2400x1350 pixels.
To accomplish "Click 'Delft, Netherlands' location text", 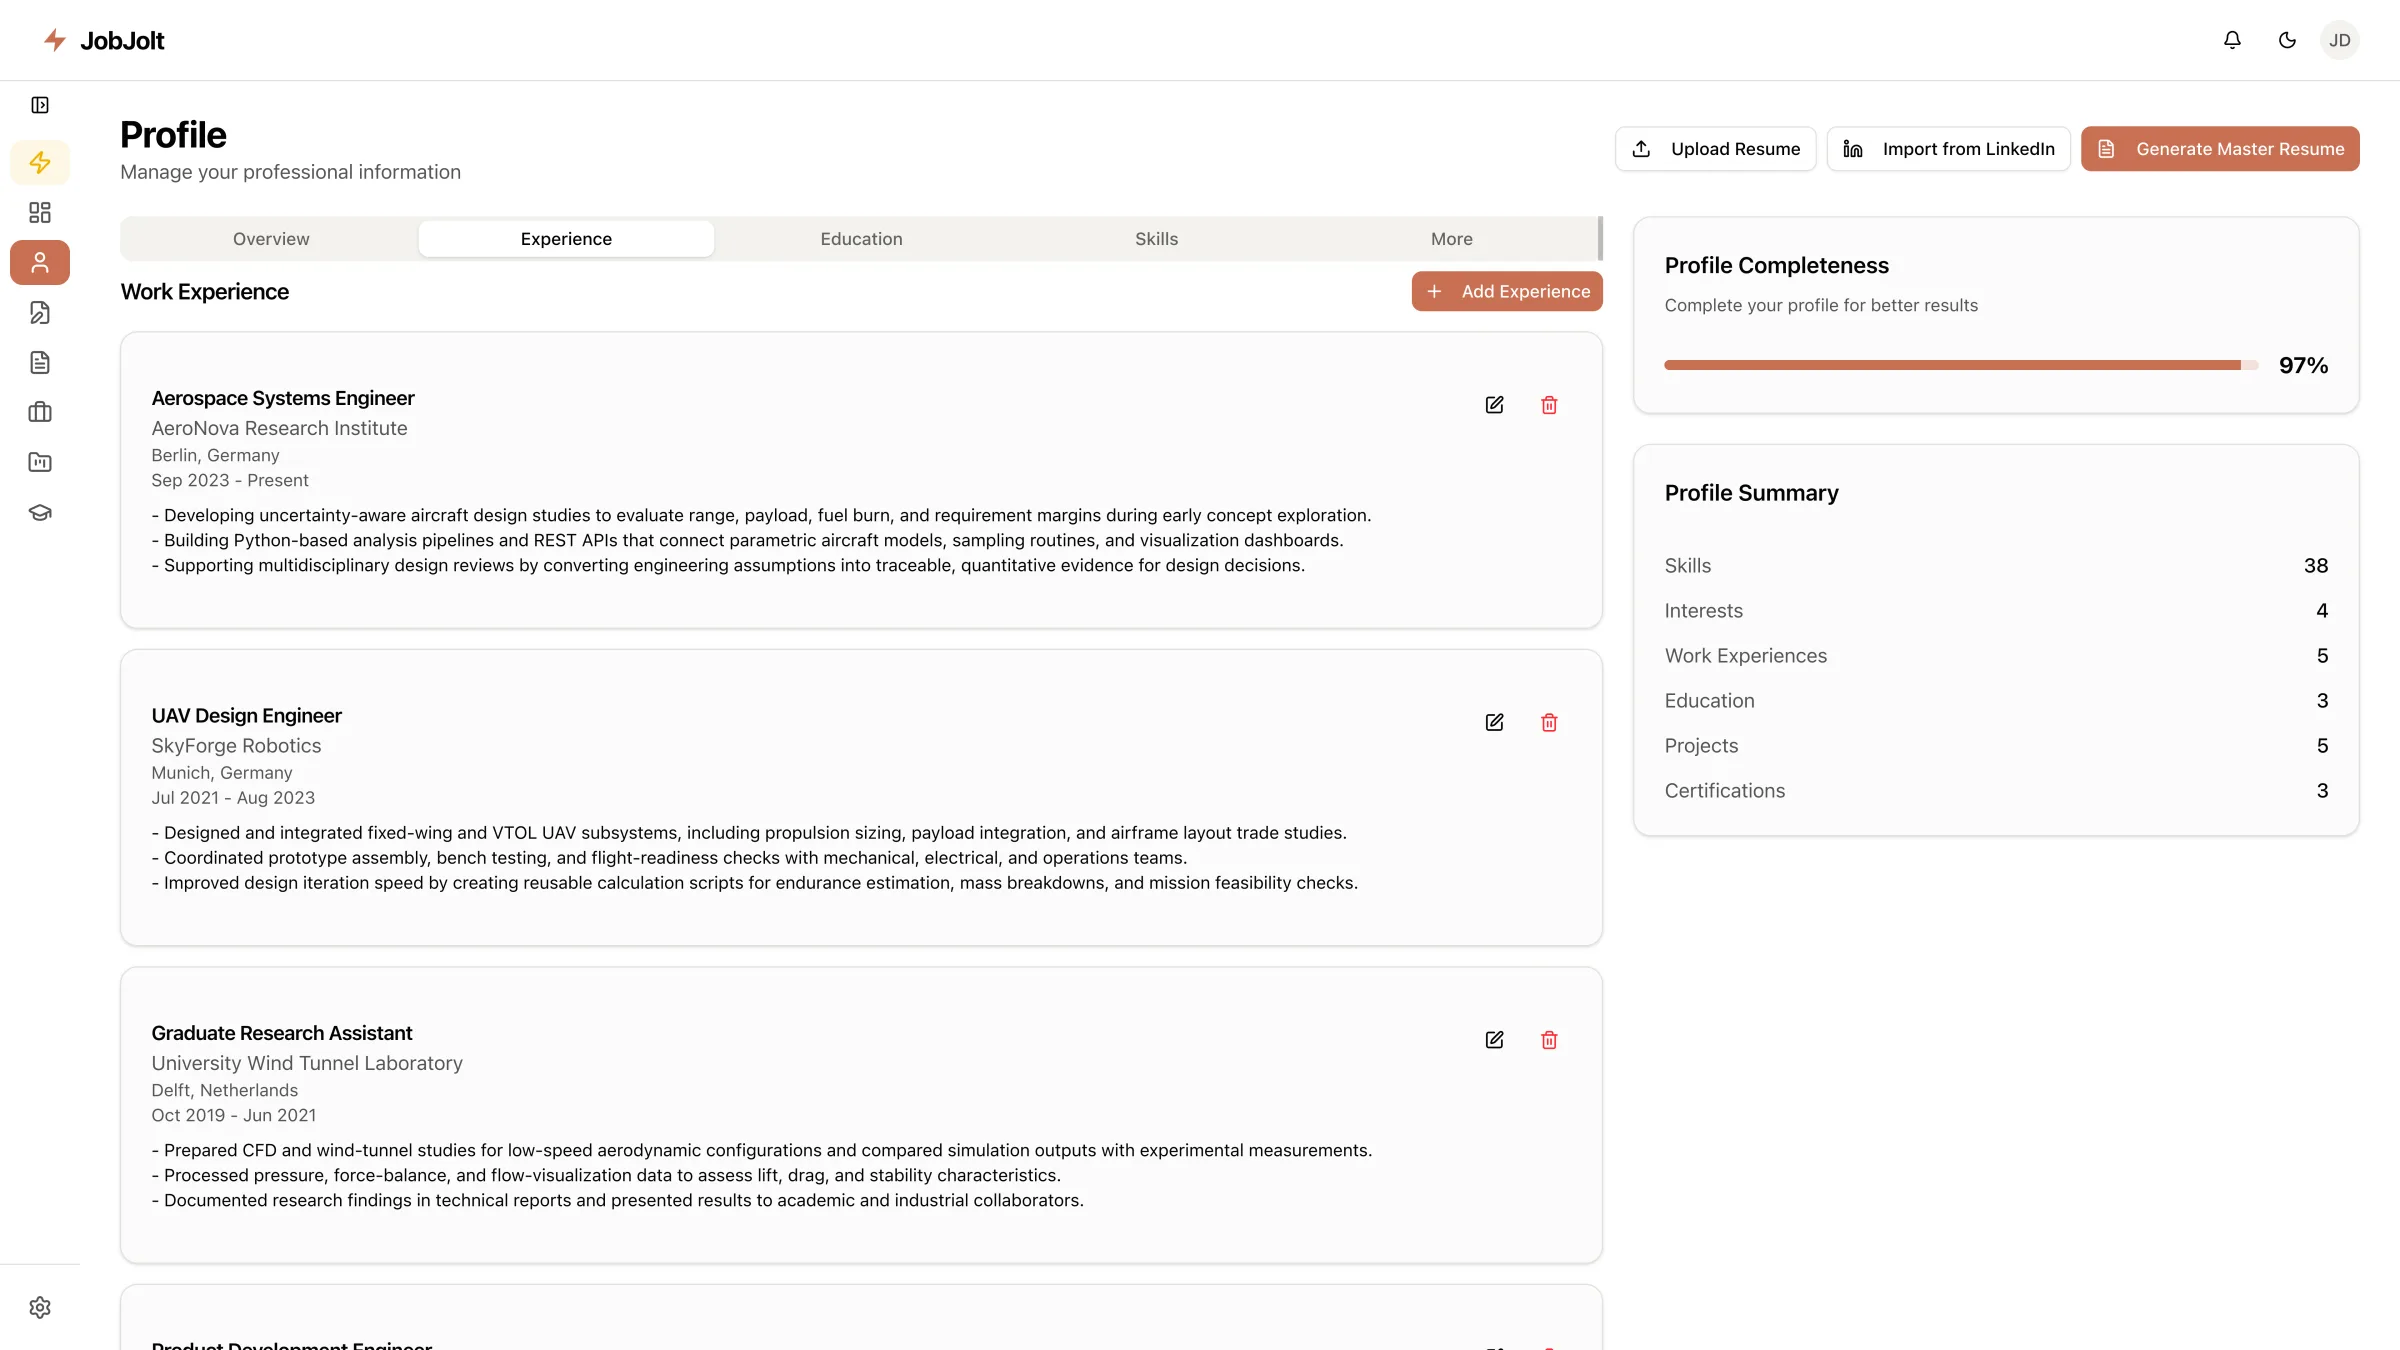I will (x=224, y=1090).
